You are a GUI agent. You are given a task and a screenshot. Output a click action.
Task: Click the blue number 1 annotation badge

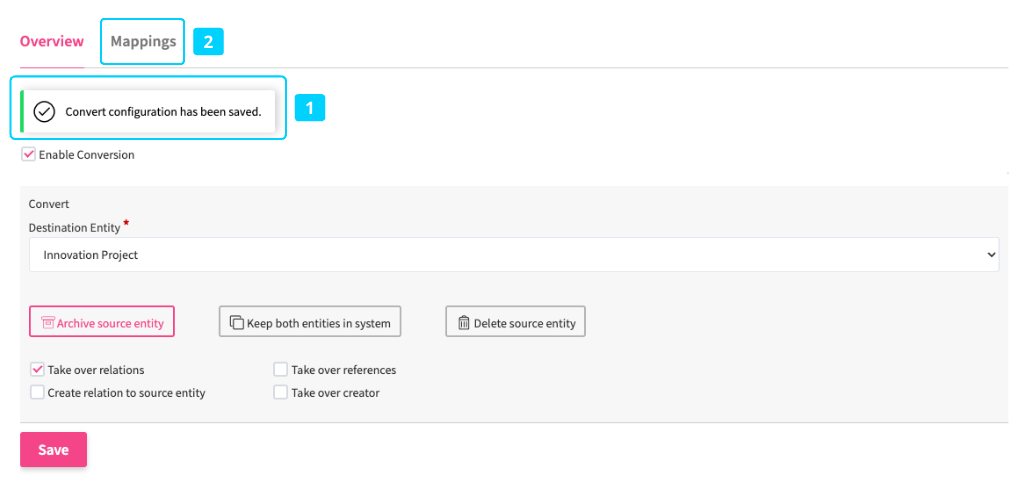309,107
